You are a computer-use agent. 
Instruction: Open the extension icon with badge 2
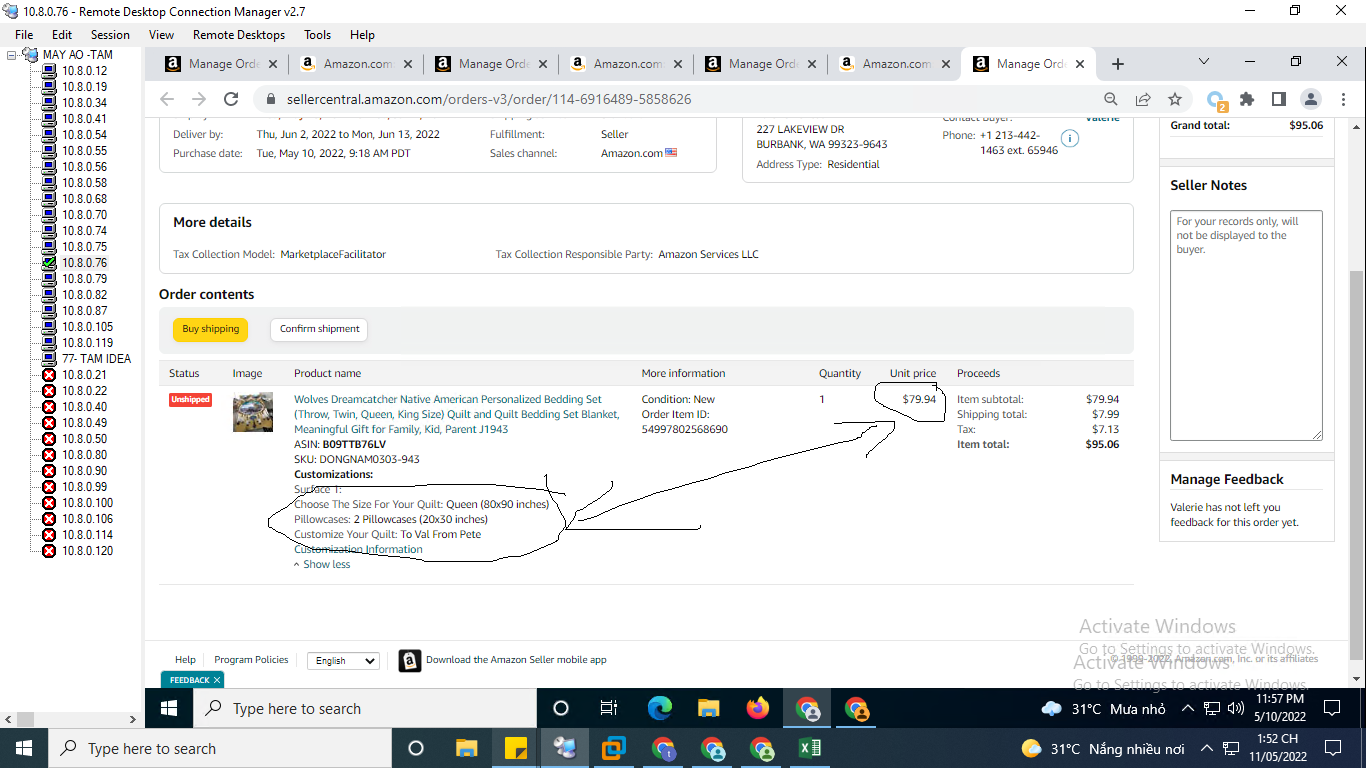pos(1217,100)
